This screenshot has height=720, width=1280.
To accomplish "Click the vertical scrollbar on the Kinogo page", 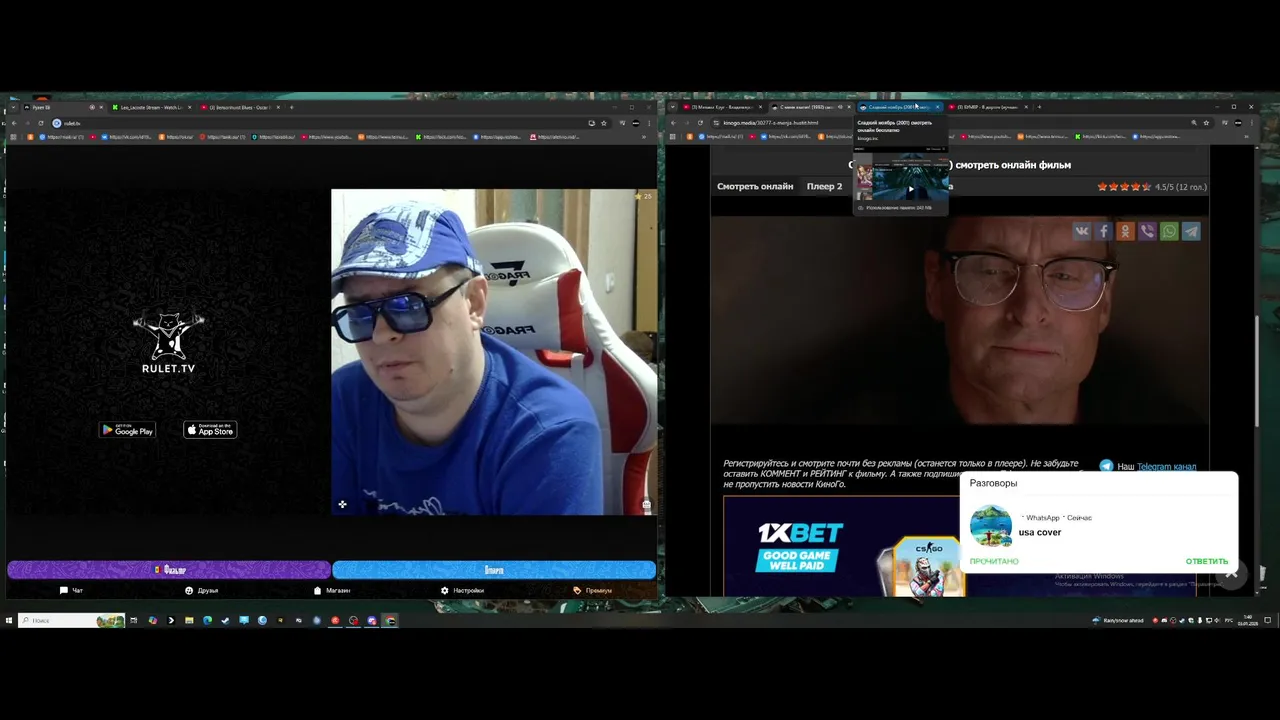I will click(x=1257, y=370).
